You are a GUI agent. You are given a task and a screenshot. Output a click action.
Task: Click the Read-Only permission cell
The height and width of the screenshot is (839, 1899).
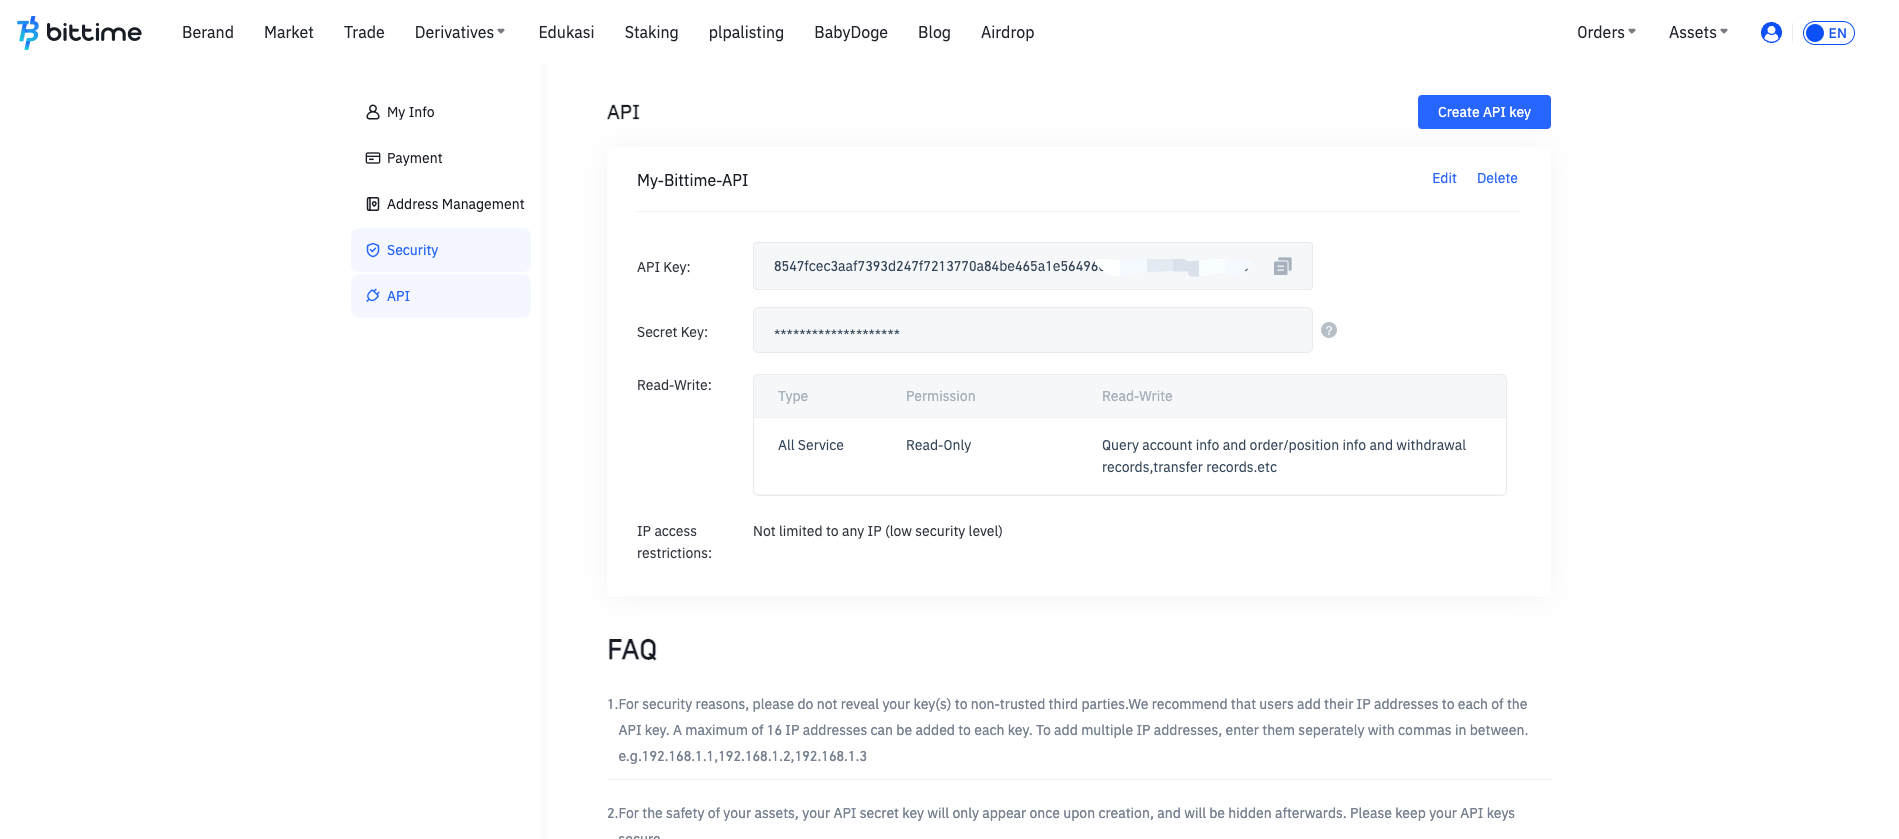click(x=938, y=445)
